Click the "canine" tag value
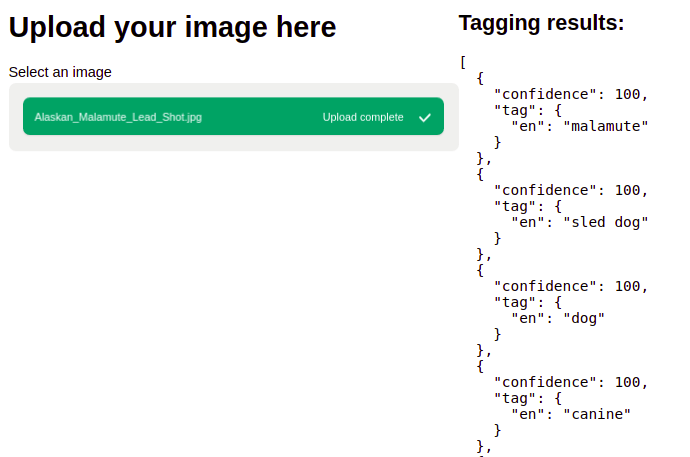Viewport: 690px width, 457px height. [598, 414]
